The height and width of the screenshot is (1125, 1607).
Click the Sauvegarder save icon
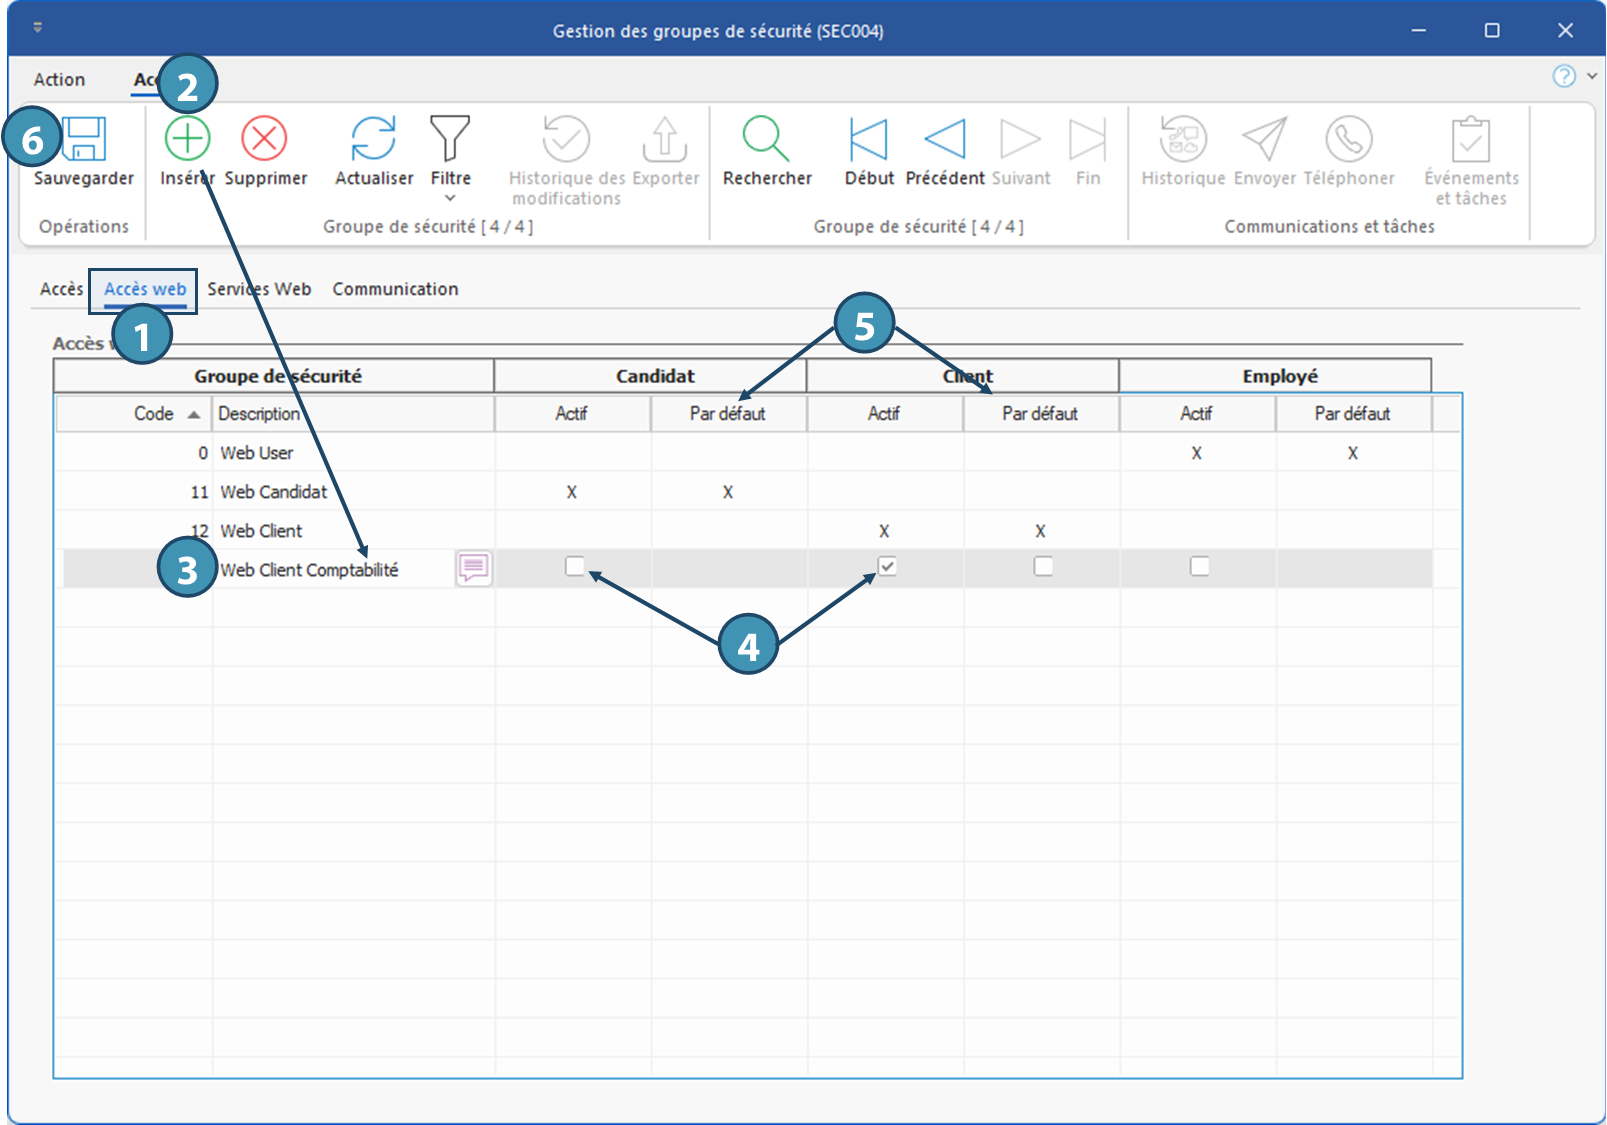pos(85,140)
